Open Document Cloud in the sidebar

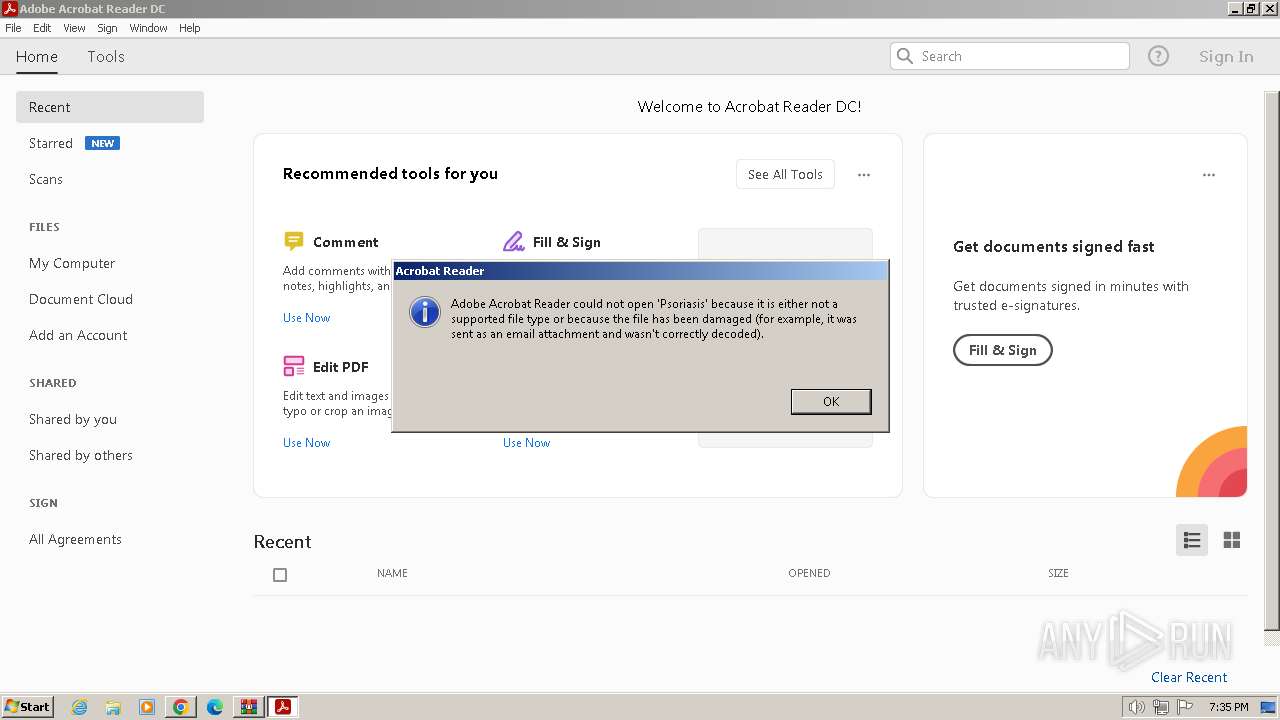(x=81, y=299)
